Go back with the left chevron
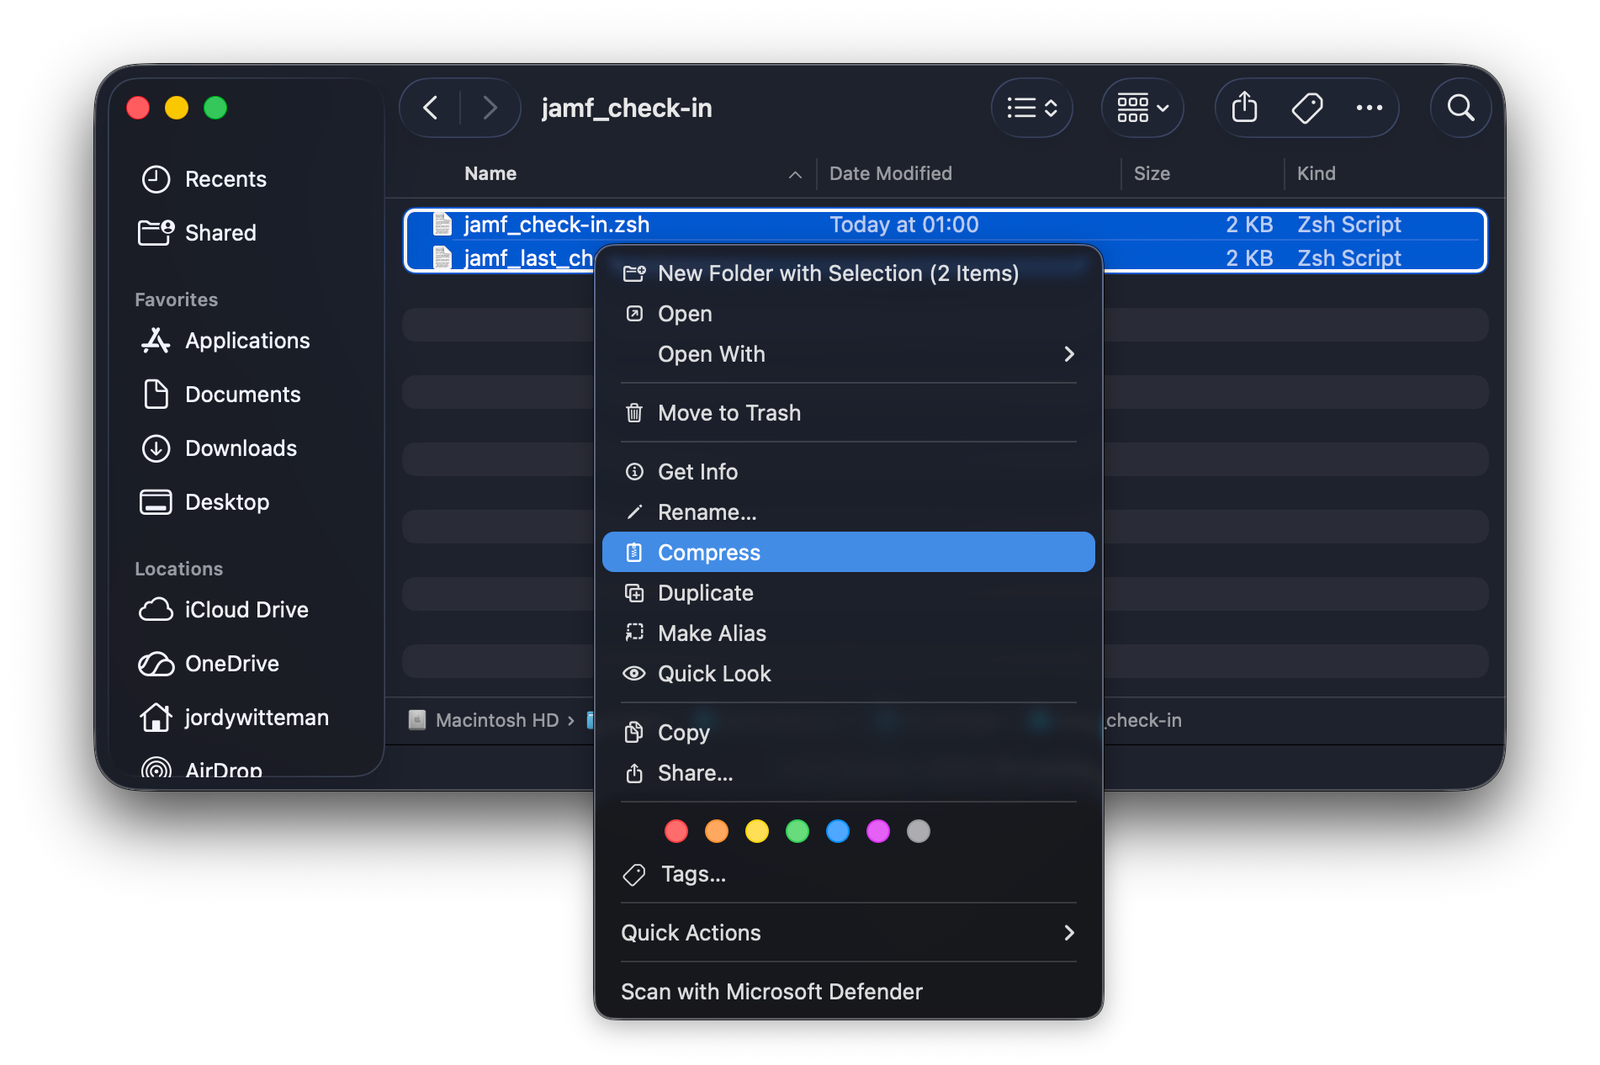Image resolution: width=1600 pixels, height=1065 pixels. (x=431, y=108)
